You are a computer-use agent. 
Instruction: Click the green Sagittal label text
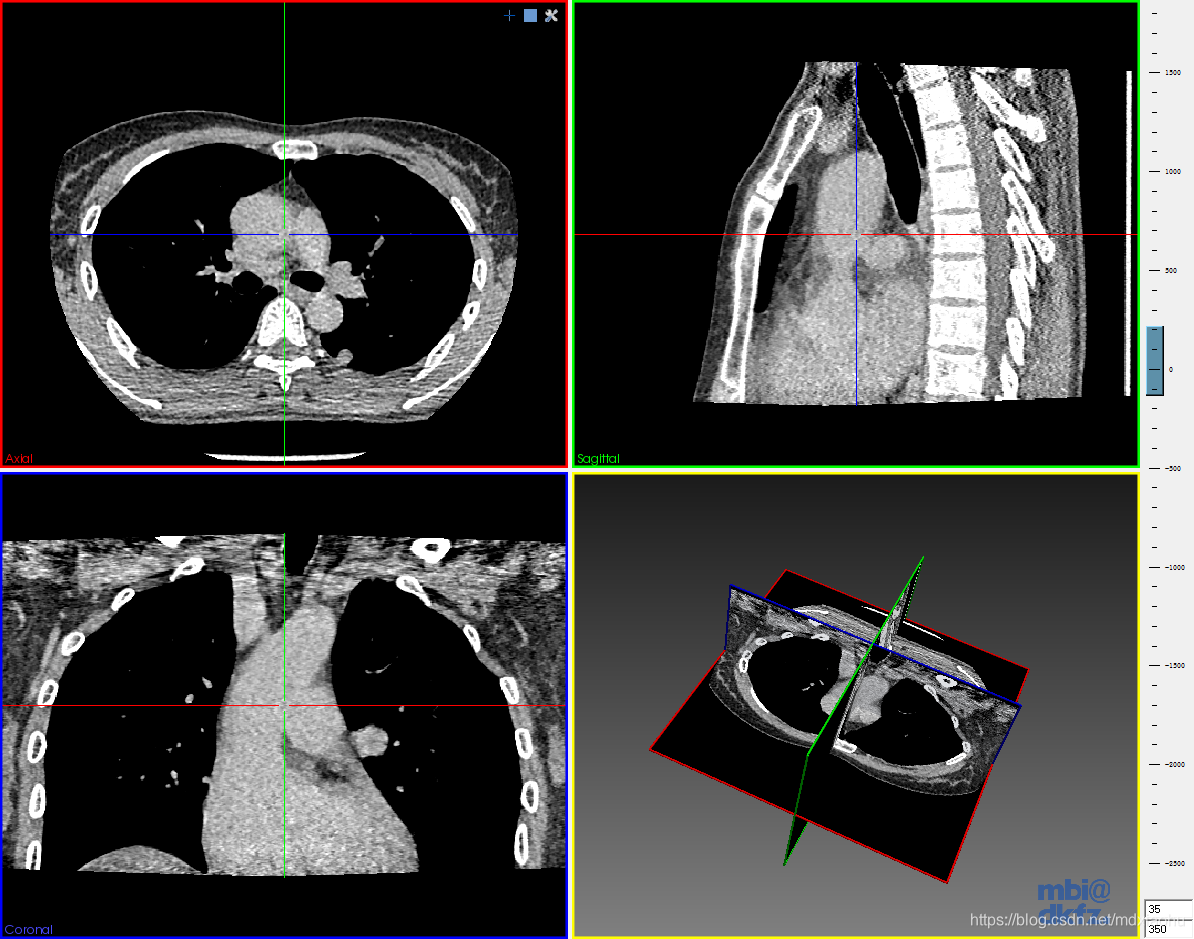click(x=598, y=459)
